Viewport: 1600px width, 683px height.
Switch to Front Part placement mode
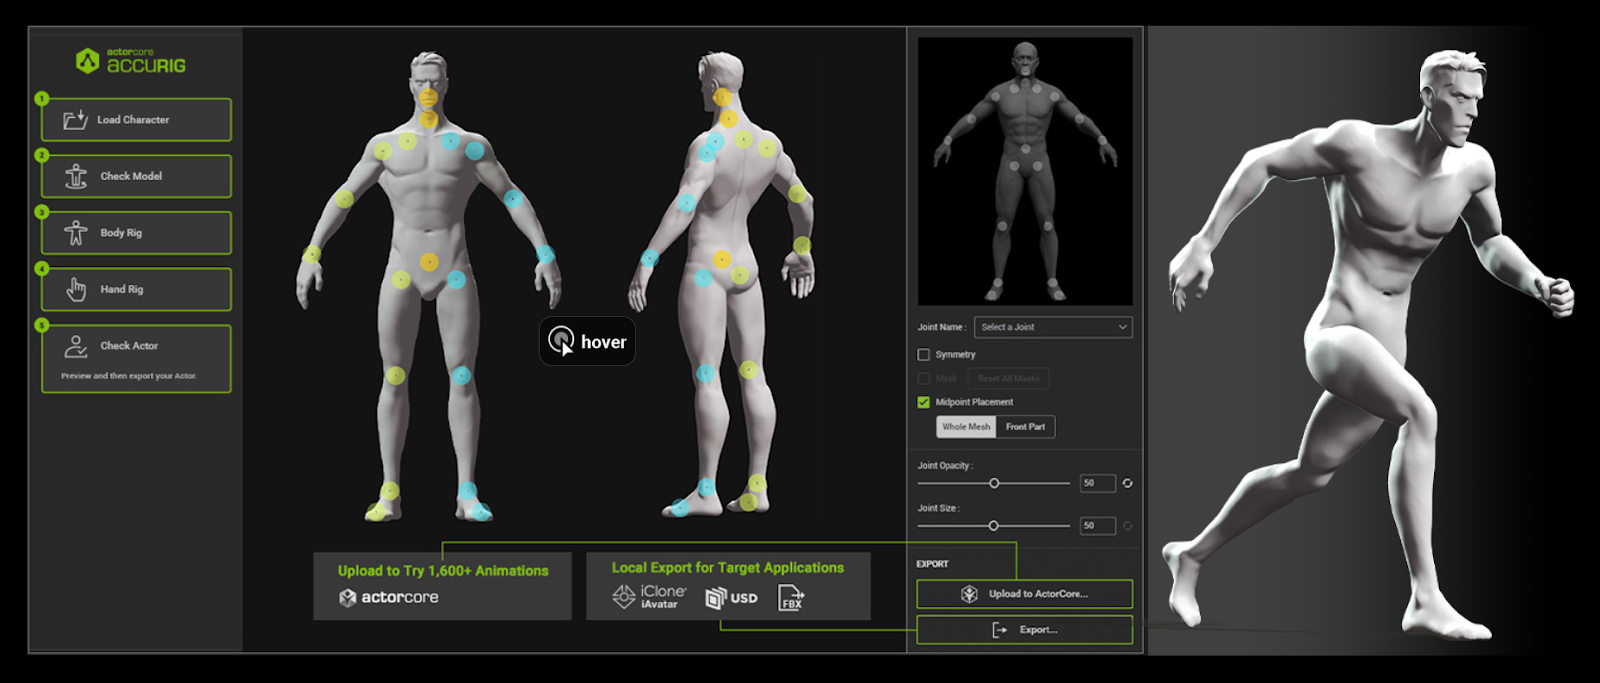(x=1025, y=427)
